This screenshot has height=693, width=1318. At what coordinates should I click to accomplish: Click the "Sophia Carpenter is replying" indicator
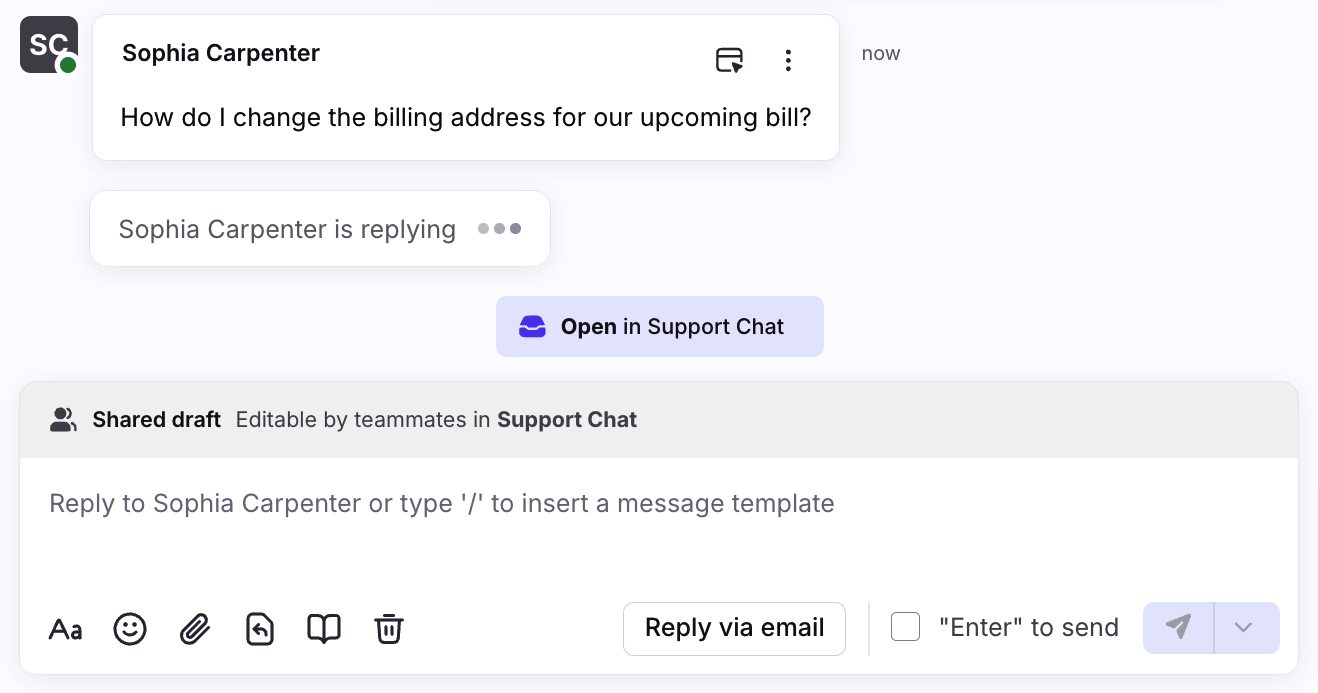pyautogui.click(x=319, y=229)
